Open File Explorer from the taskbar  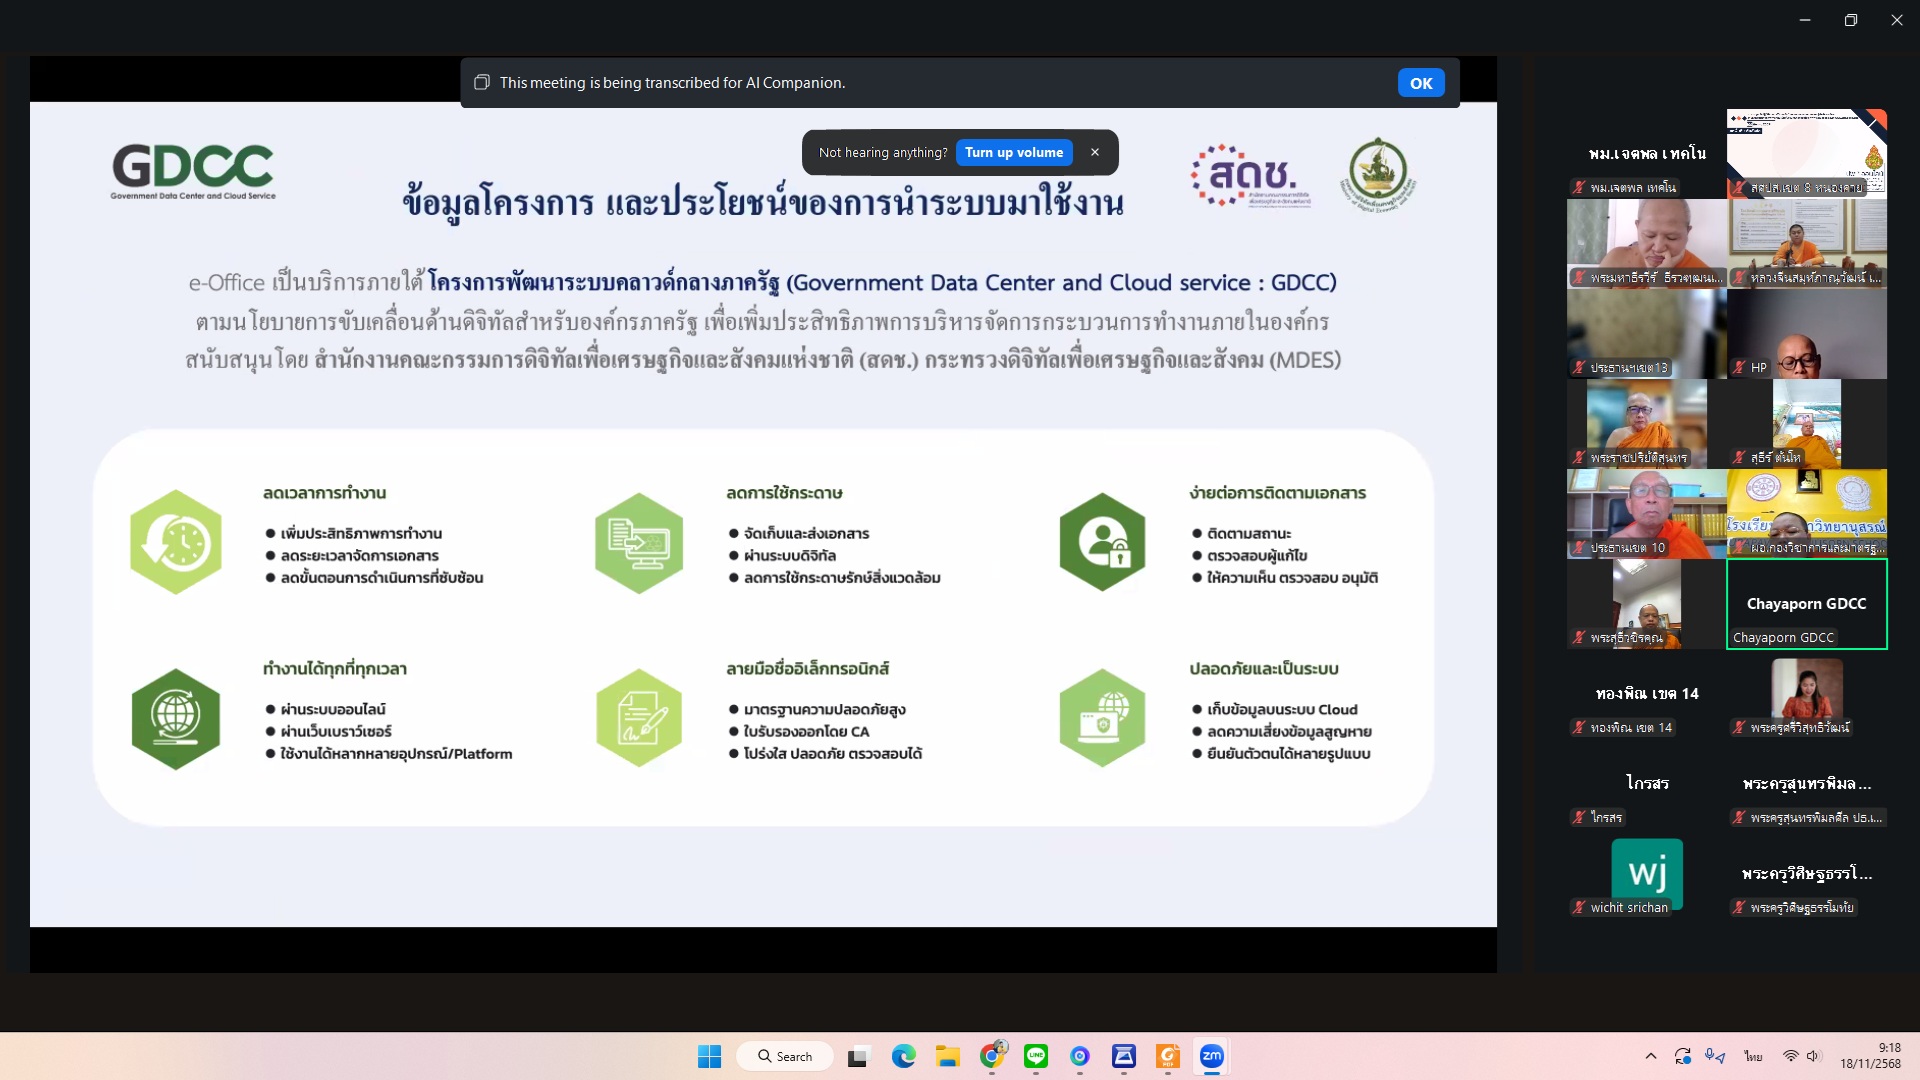pyautogui.click(x=947, y=1056)
